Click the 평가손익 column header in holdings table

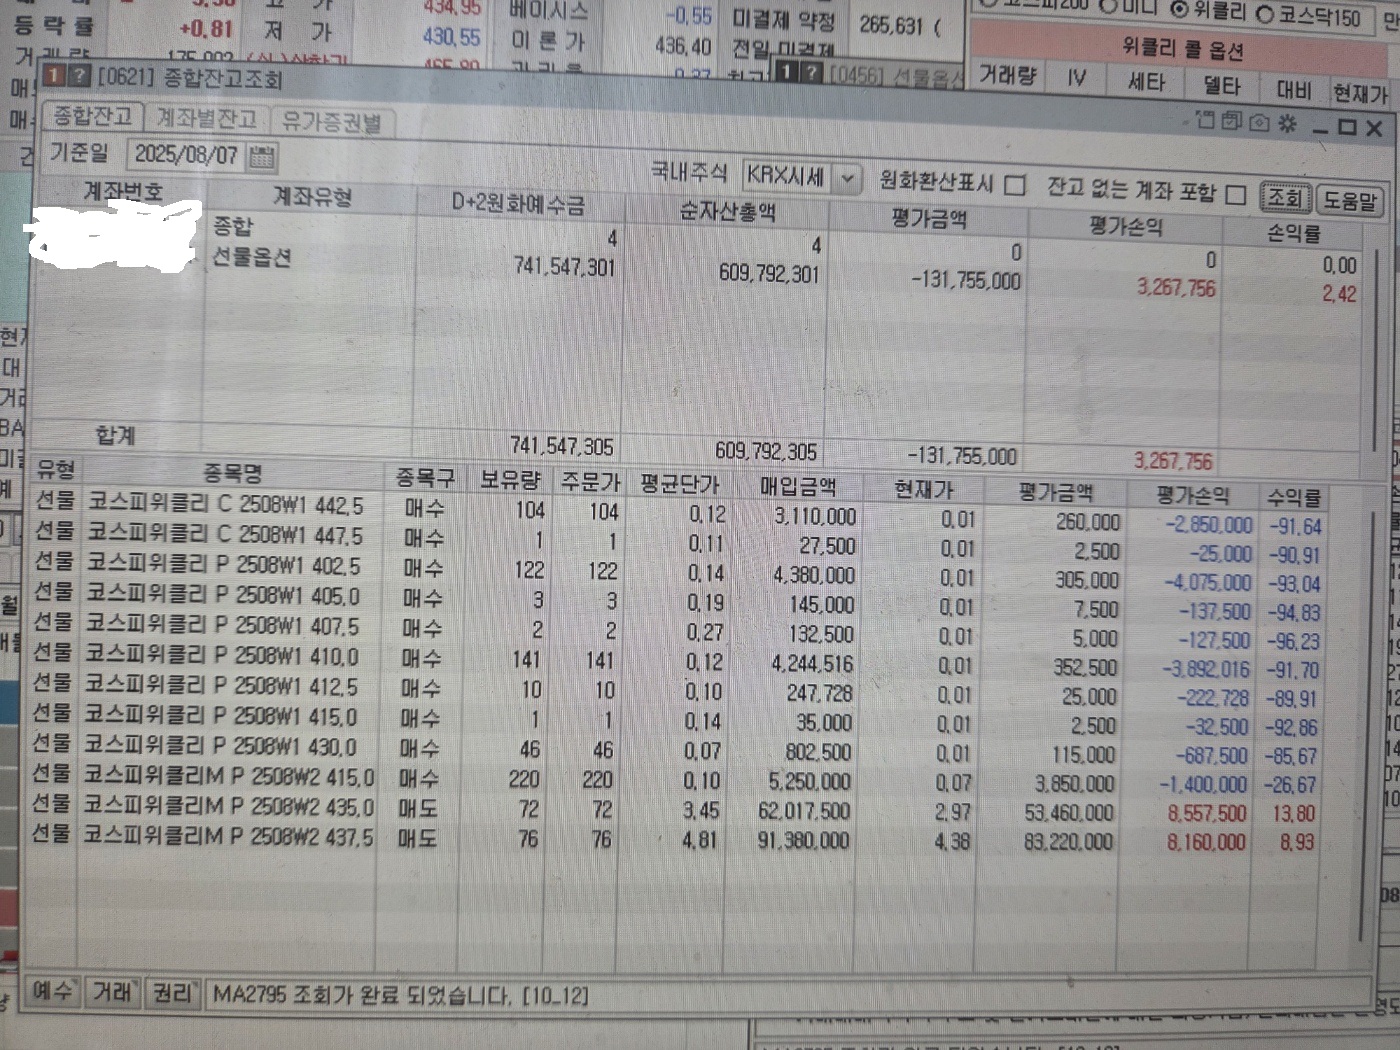pyautogui.click(x=1191, y=495)
